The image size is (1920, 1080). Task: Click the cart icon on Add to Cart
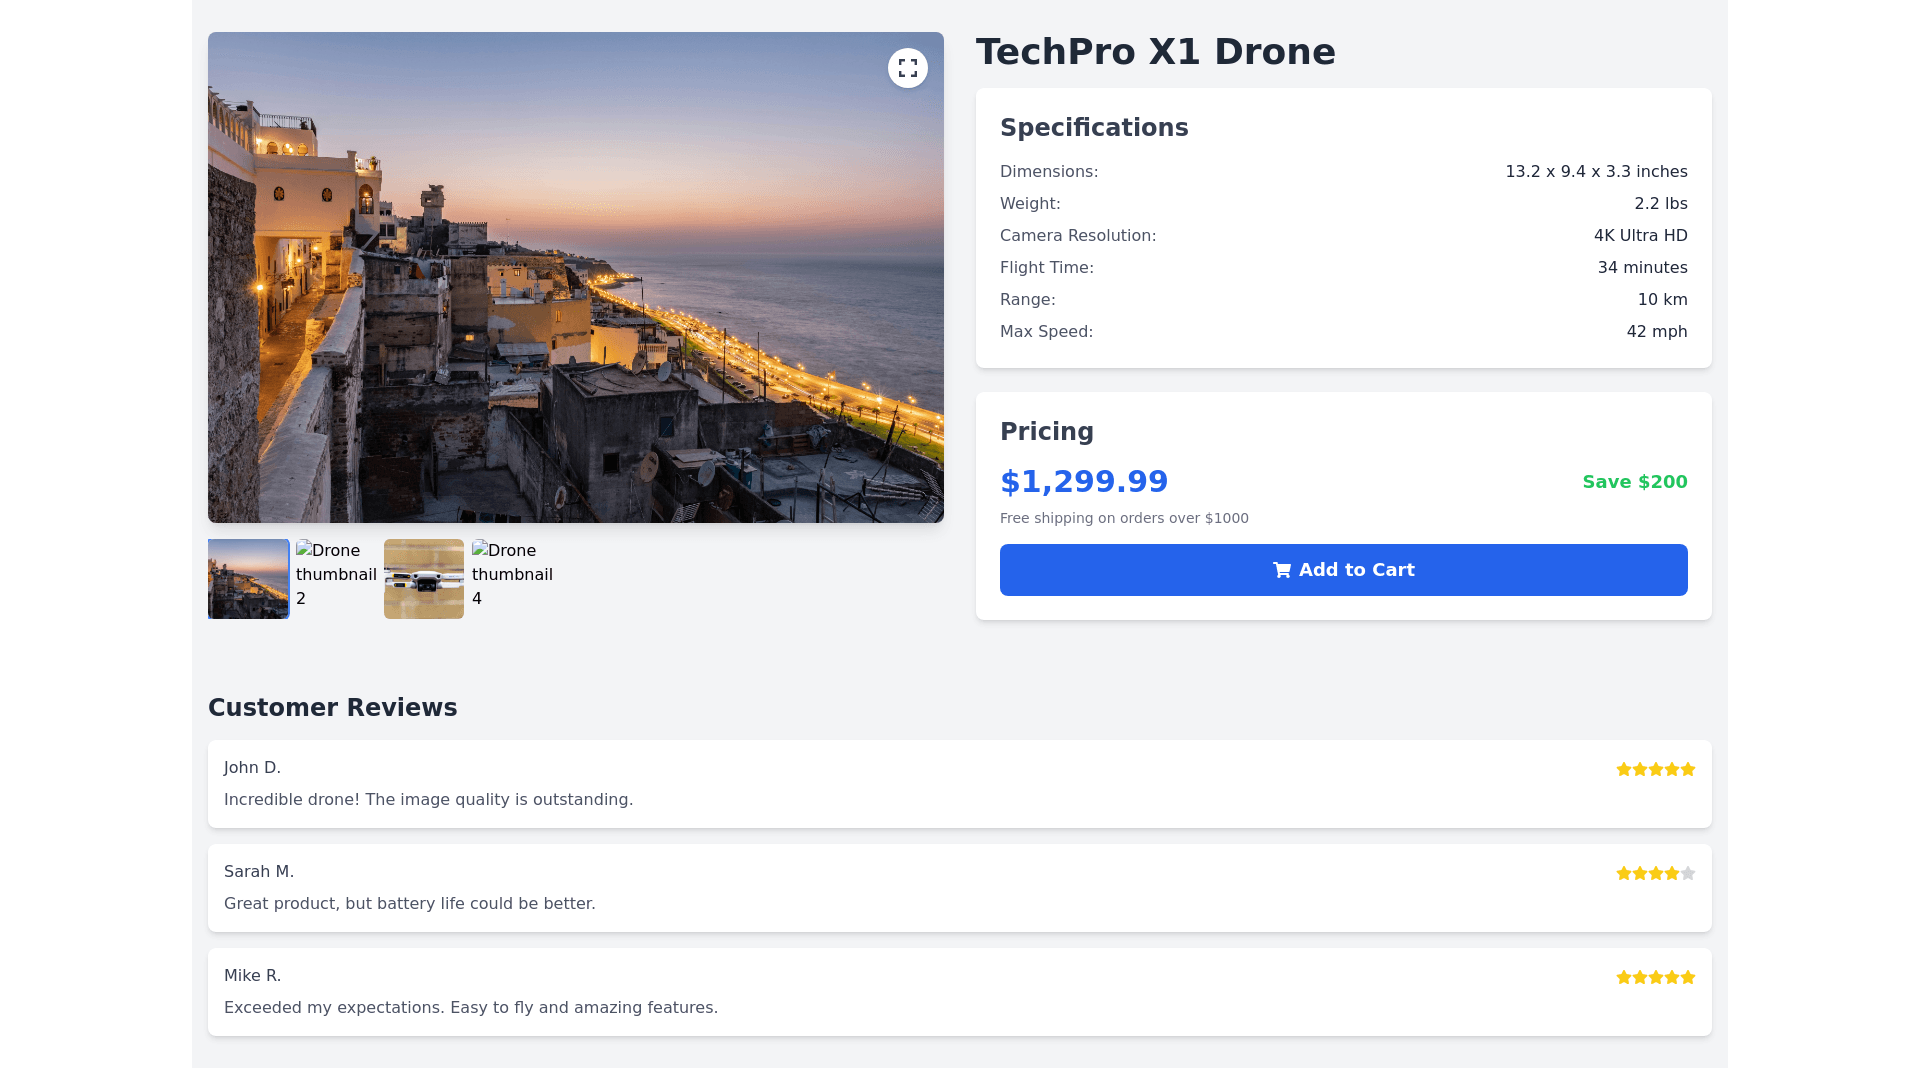pyautogui.click(x=1282, y=570)
